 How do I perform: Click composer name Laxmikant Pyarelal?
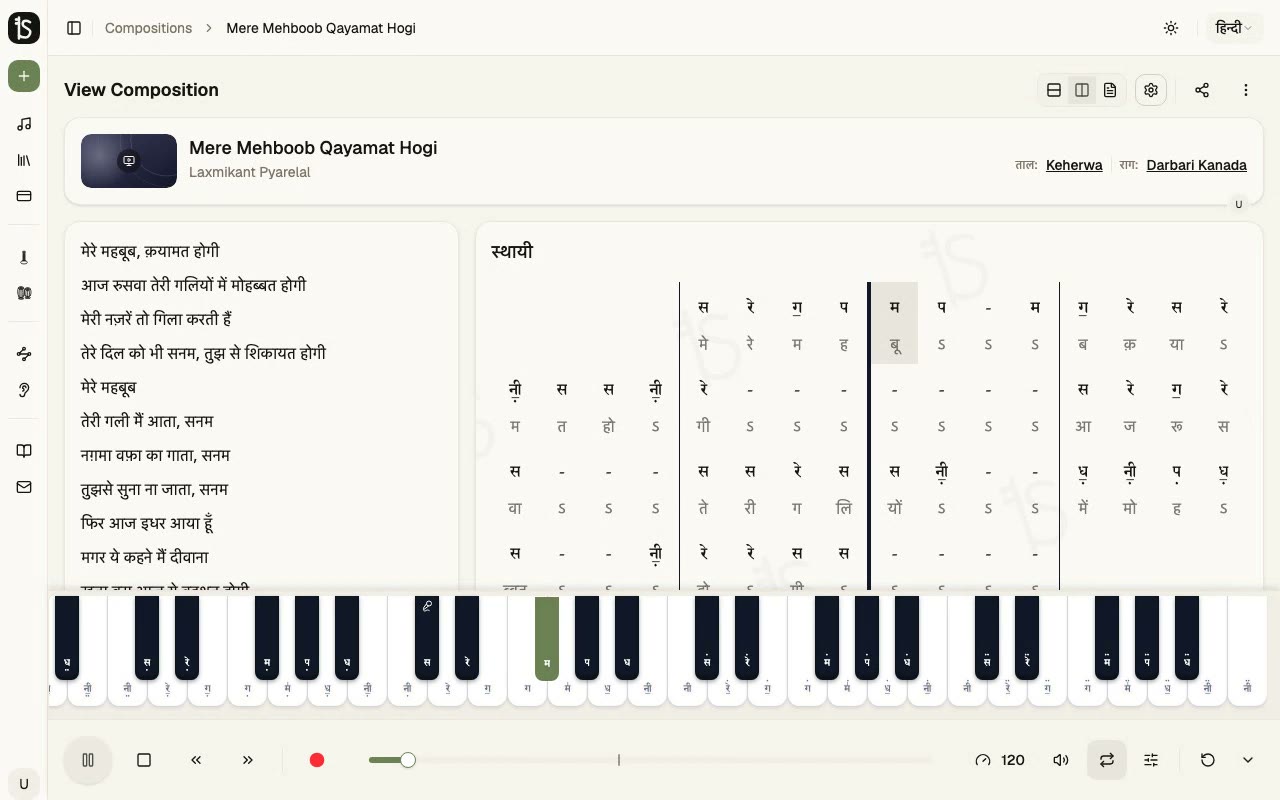pyautogui.click(x=250, y=172)
